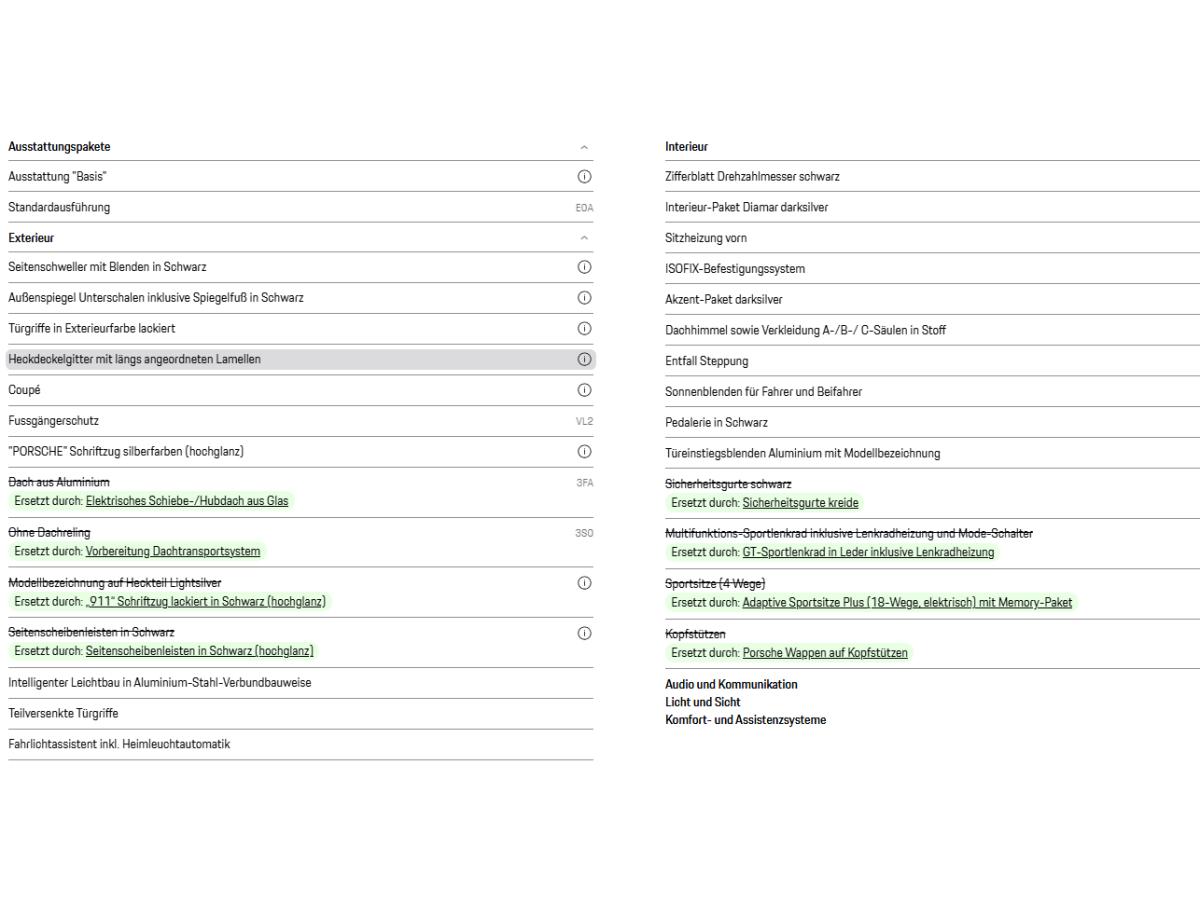Click GT-Sportlenkrad in Leder inklusive Lenkradheizung link
Image resolution: width=1200 pixels, height=900 pixels.
[869, 552]
